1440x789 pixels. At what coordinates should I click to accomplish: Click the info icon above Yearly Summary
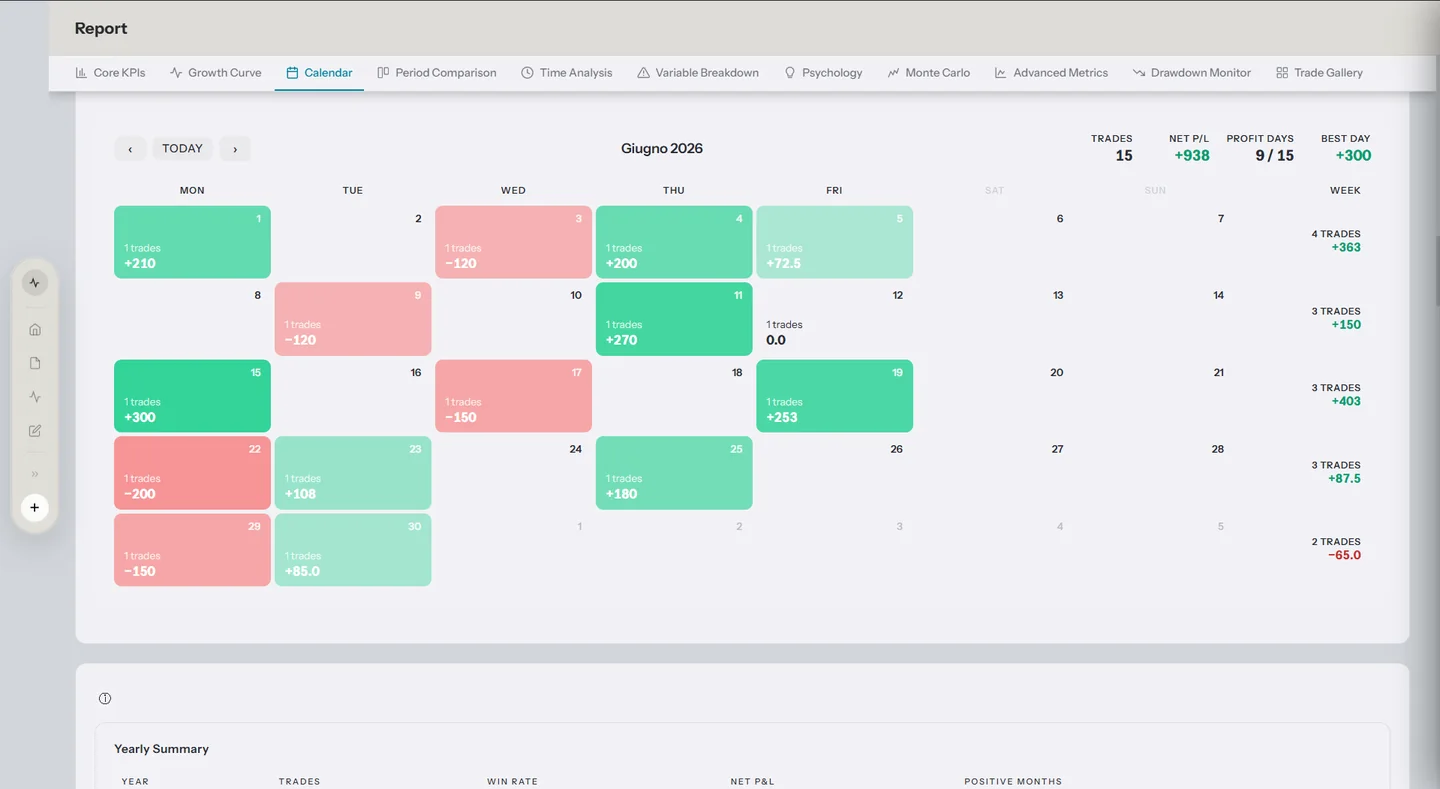(x=105, y=699)
